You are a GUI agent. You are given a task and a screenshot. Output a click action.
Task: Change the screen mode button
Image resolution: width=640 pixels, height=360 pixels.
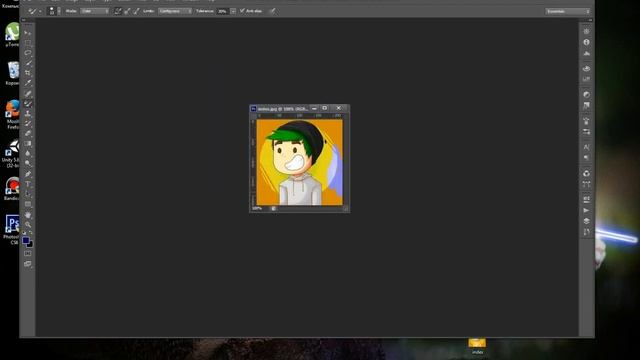[x=28, y=264]
